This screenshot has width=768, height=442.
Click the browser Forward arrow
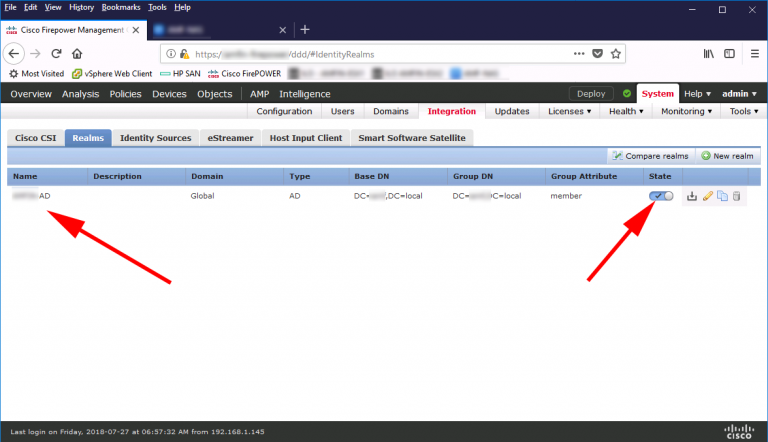tap(35, 54)
